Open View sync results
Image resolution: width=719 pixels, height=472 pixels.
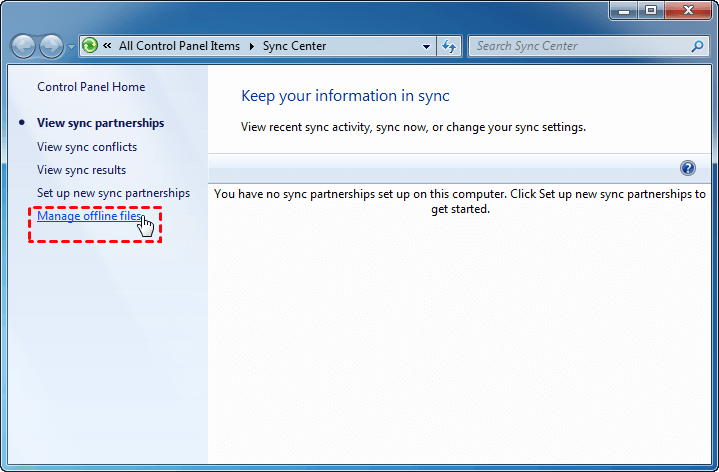(x=81, y=170)
